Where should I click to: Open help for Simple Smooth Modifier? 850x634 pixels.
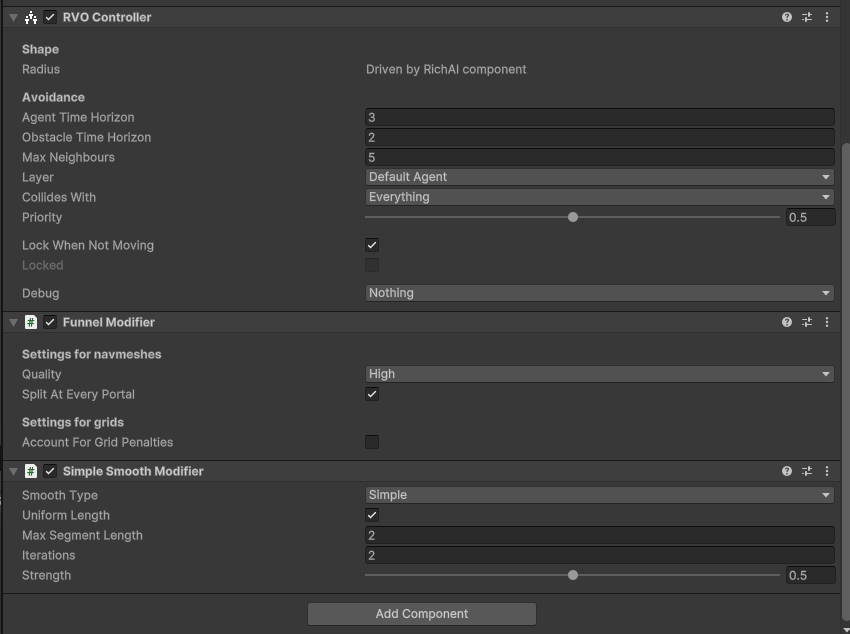[x=787, y=471]
